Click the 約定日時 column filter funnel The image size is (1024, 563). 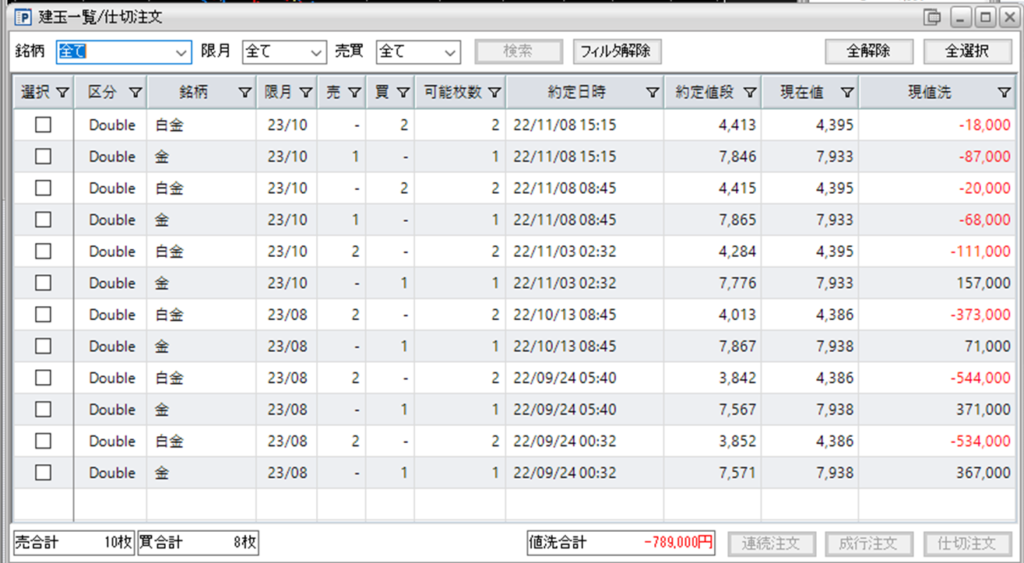click(x=652, y=93)
